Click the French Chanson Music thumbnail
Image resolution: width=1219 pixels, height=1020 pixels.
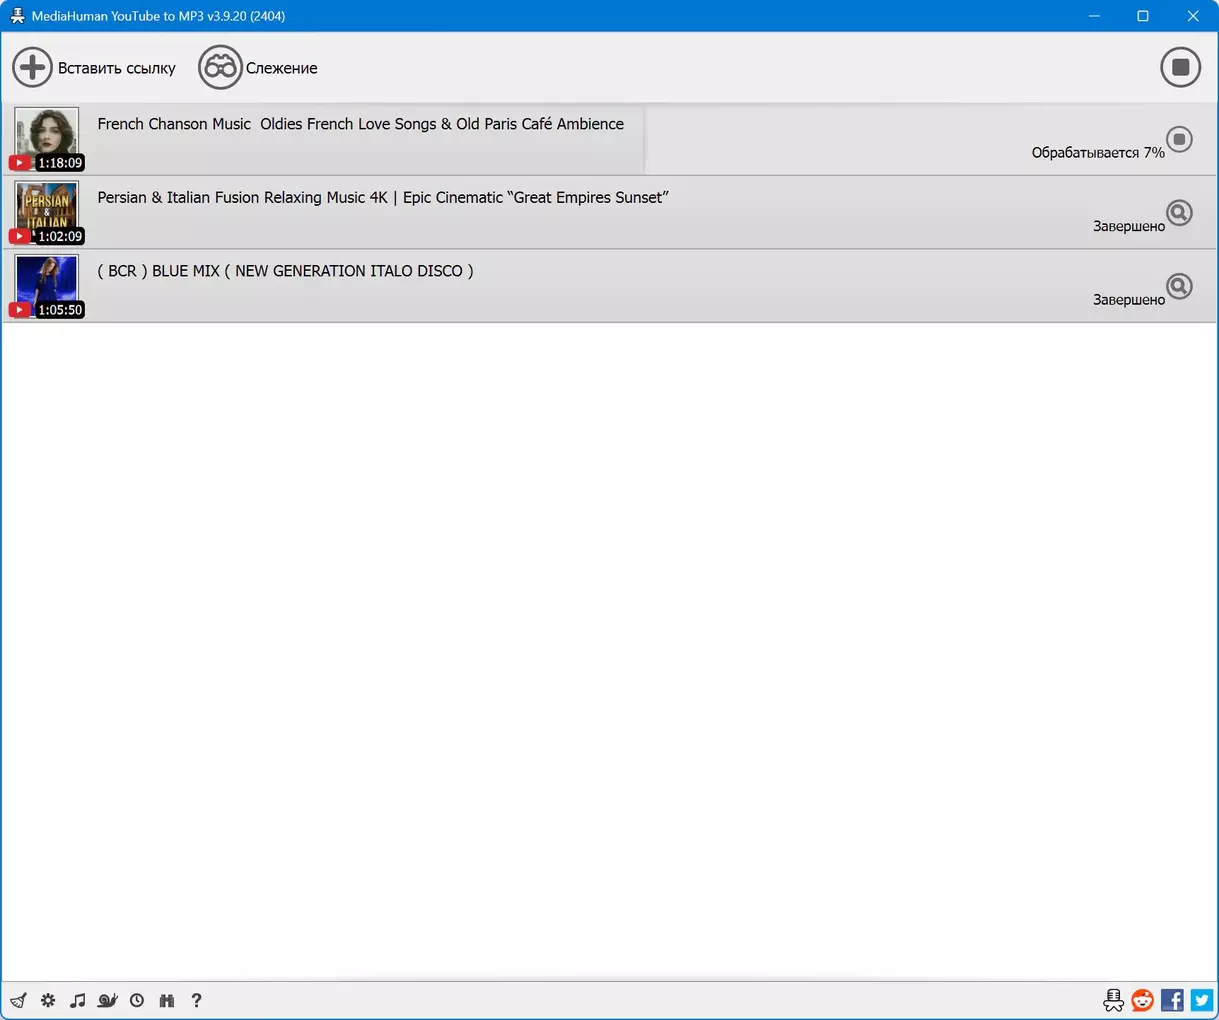[47, 138]
